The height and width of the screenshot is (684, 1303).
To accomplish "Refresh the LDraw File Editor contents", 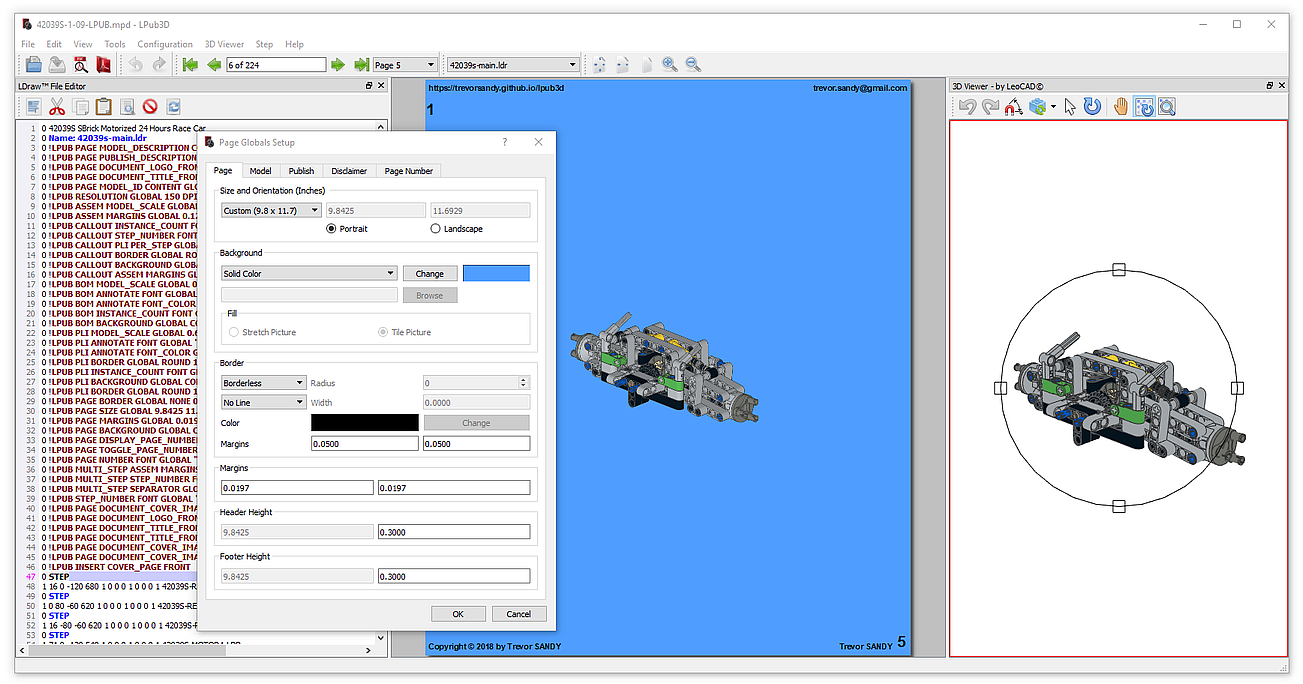I will [x=174, y=106].
